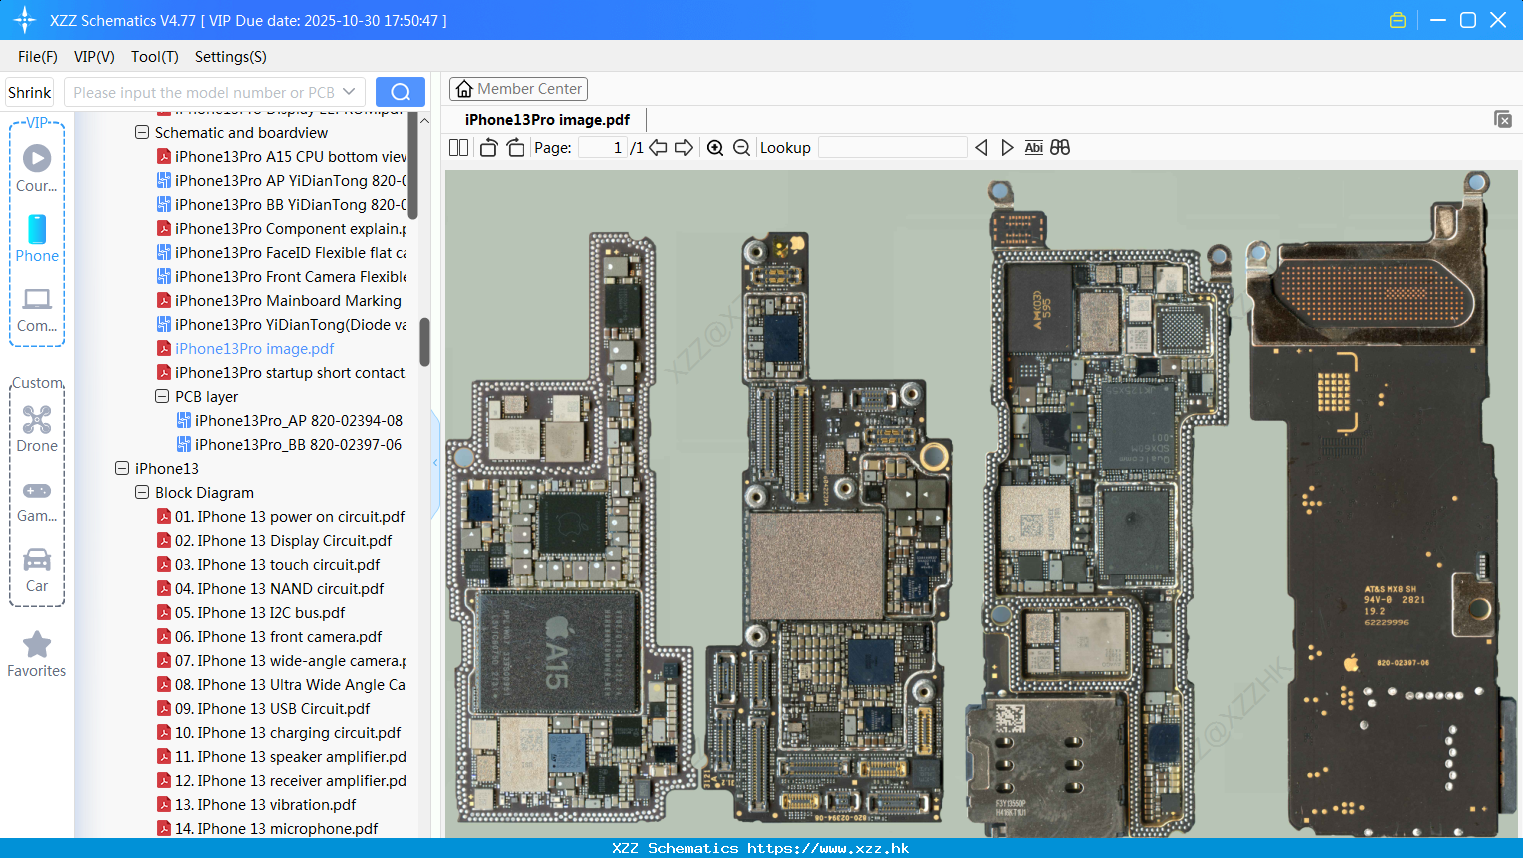
Task: Collapse the iPhone13 tree node
Action: coord(122,468)
